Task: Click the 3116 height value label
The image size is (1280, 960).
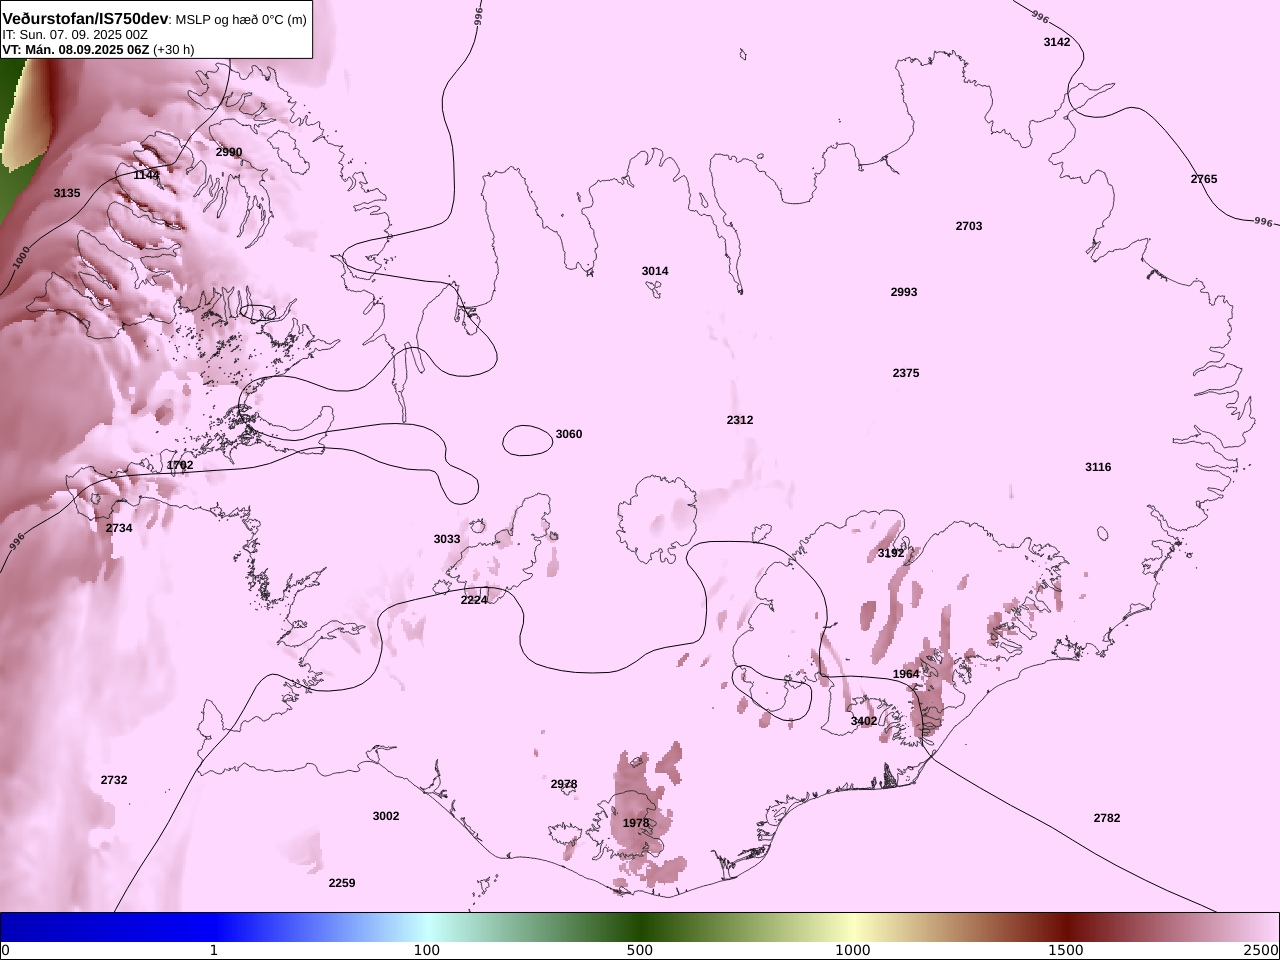Action: pyautogui.click(x=1098, y=467)
